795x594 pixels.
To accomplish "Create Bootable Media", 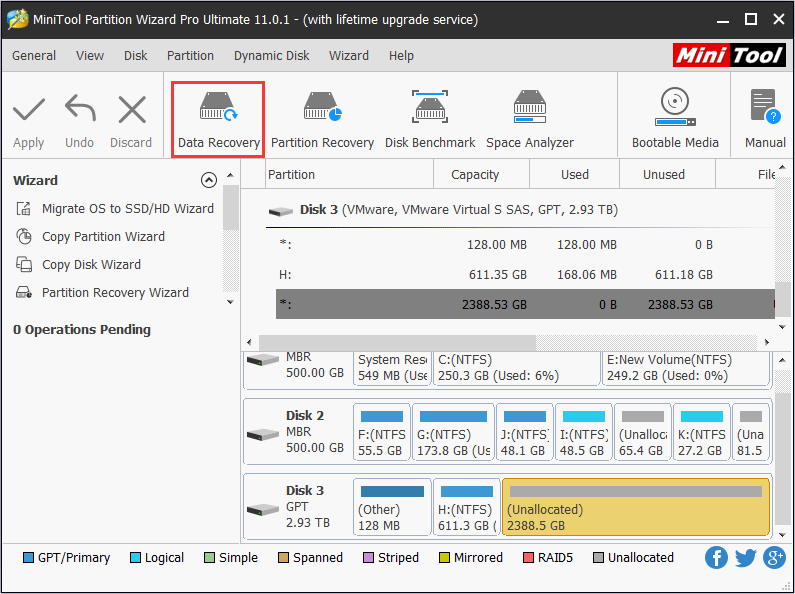I will [675, 120].
